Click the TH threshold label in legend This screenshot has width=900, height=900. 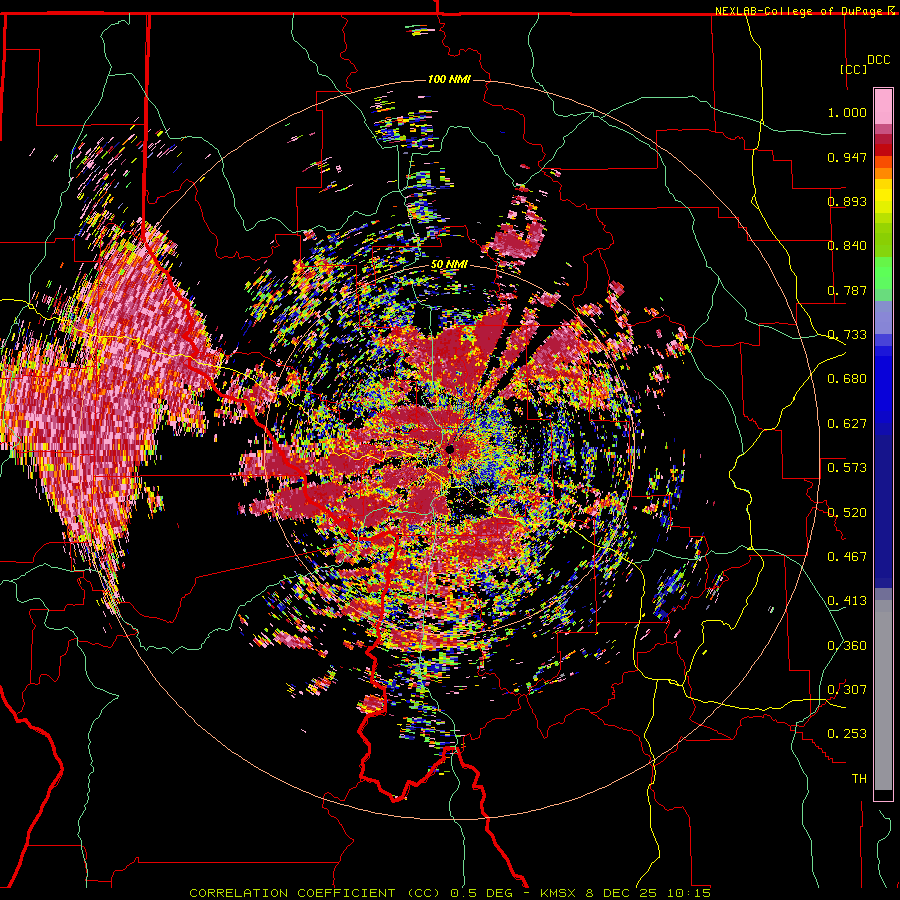(859, 779)
